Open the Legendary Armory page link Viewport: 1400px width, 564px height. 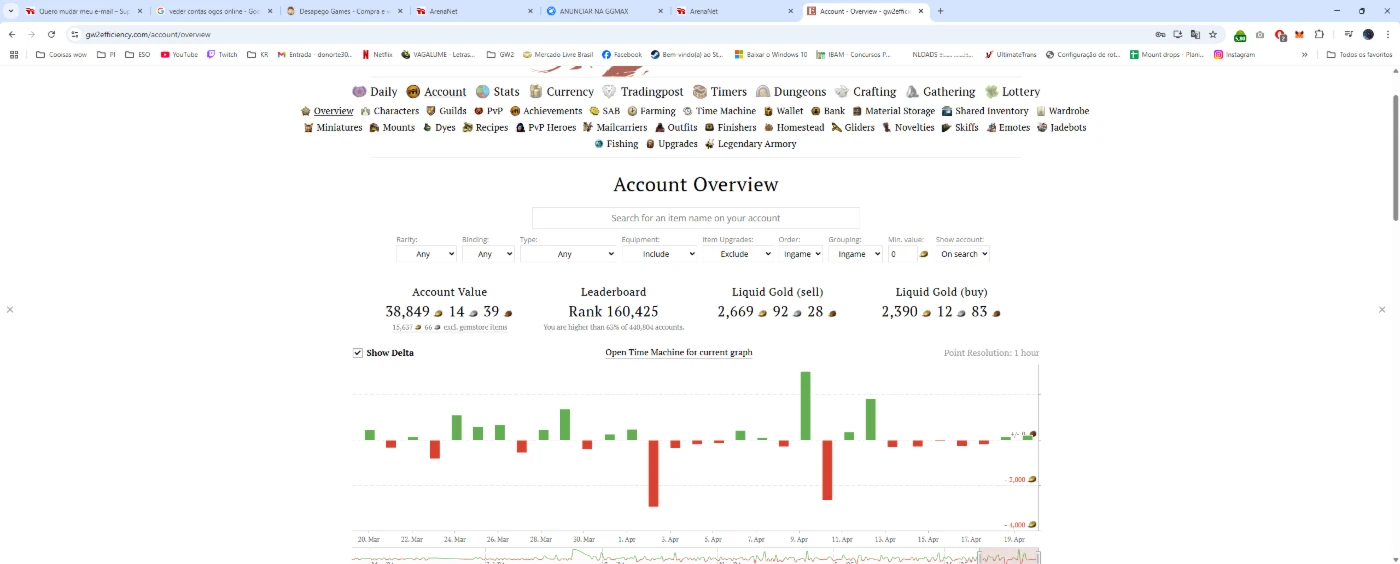(750, 144)
